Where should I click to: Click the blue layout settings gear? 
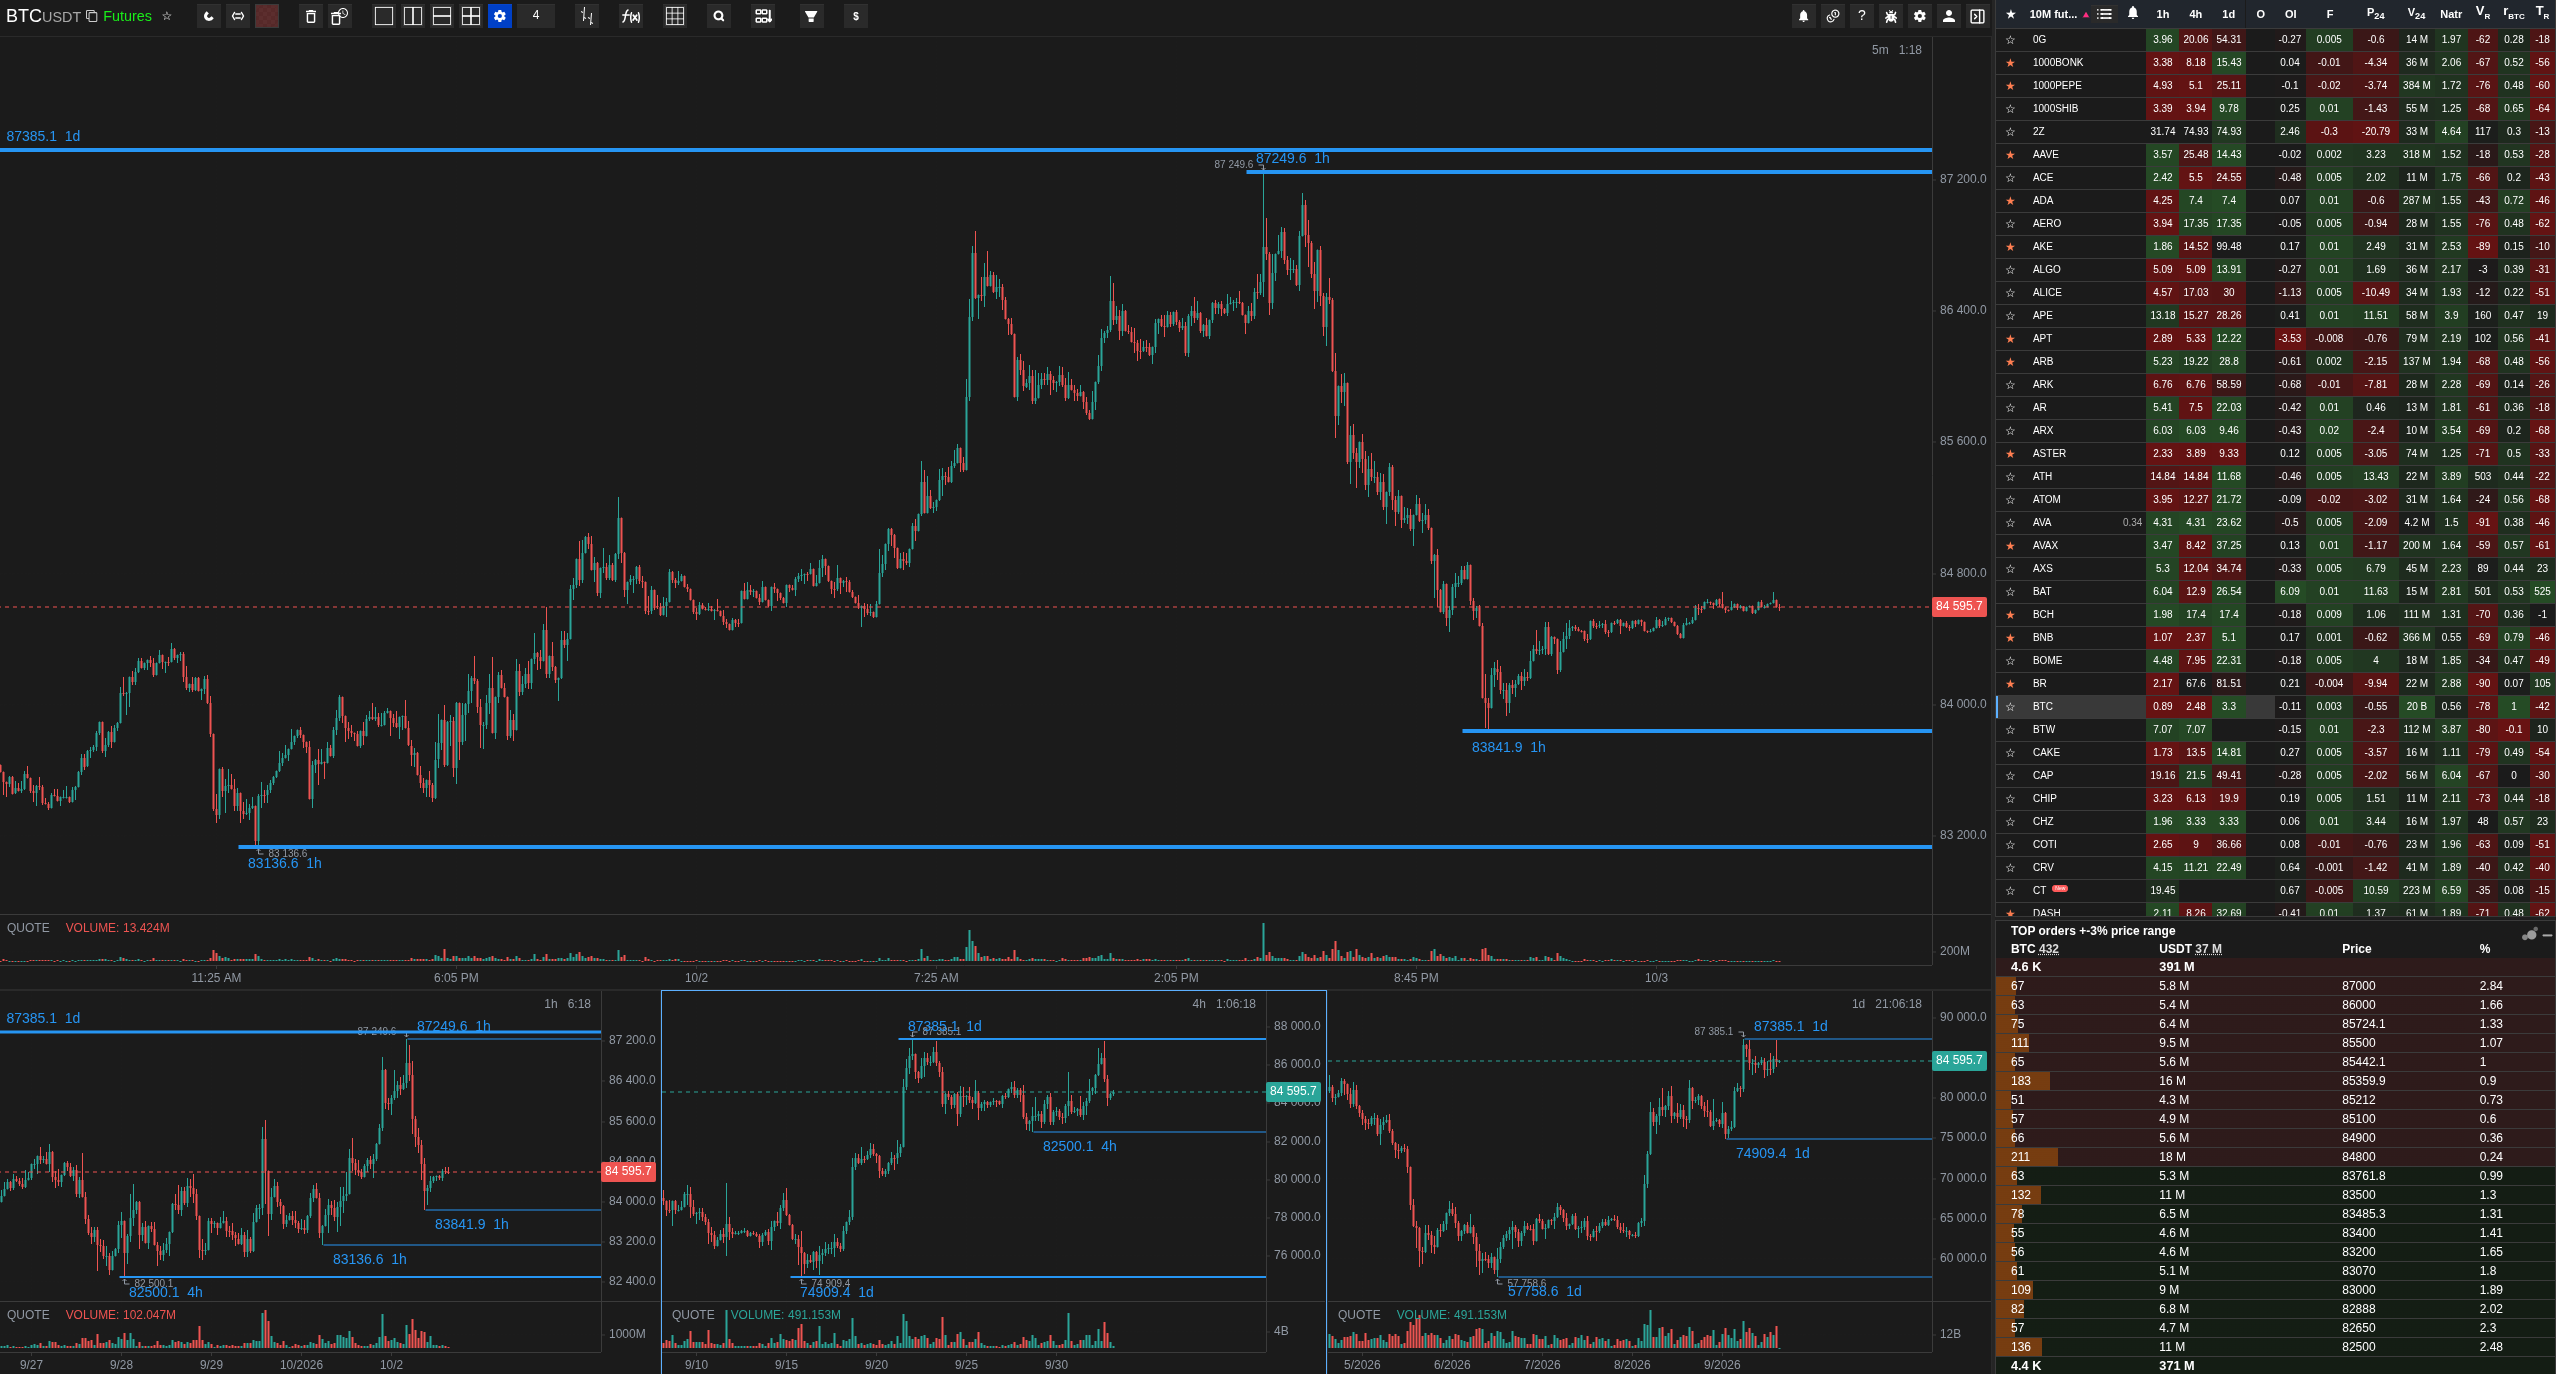click(x=500, y=16)
